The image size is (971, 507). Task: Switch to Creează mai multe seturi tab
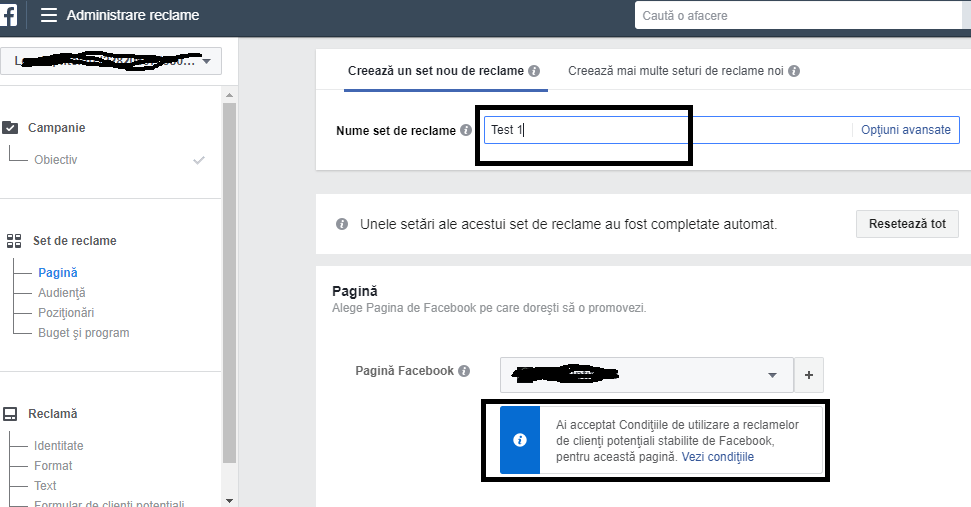click(677, 71)
